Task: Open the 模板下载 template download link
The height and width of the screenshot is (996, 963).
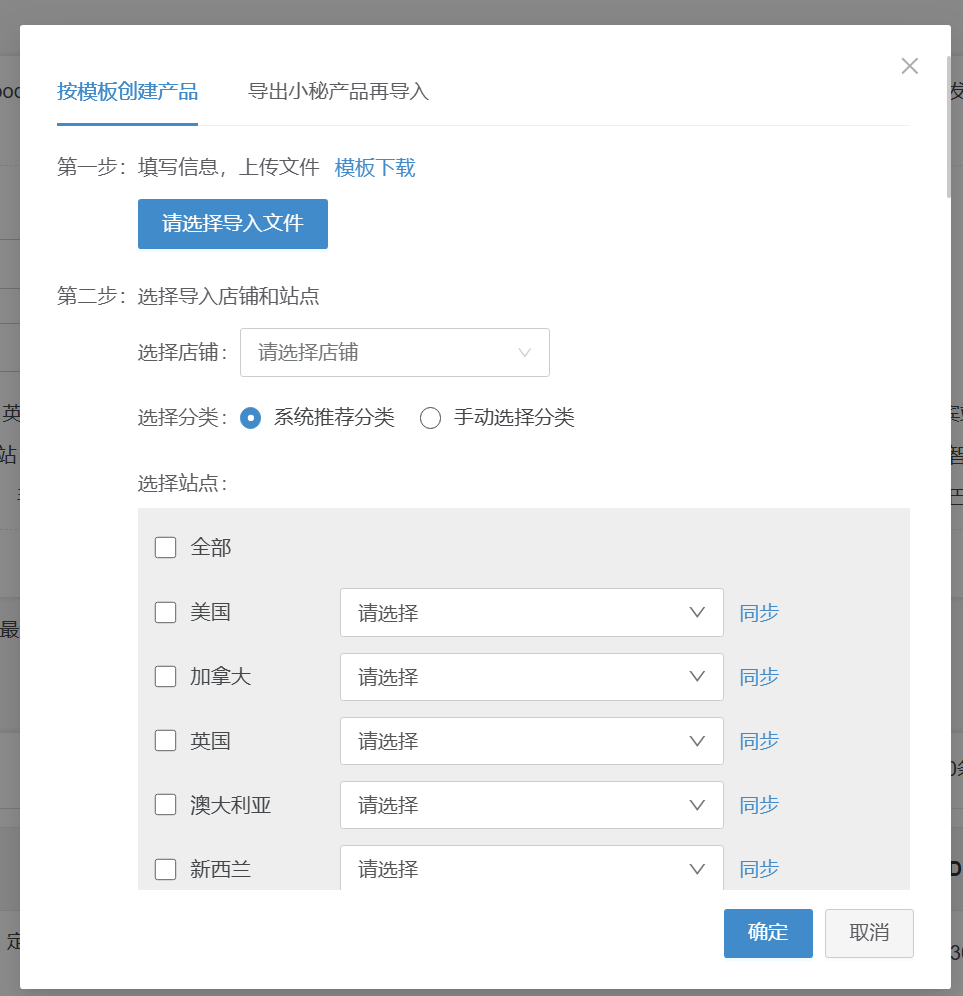Action: coord(375,168)
